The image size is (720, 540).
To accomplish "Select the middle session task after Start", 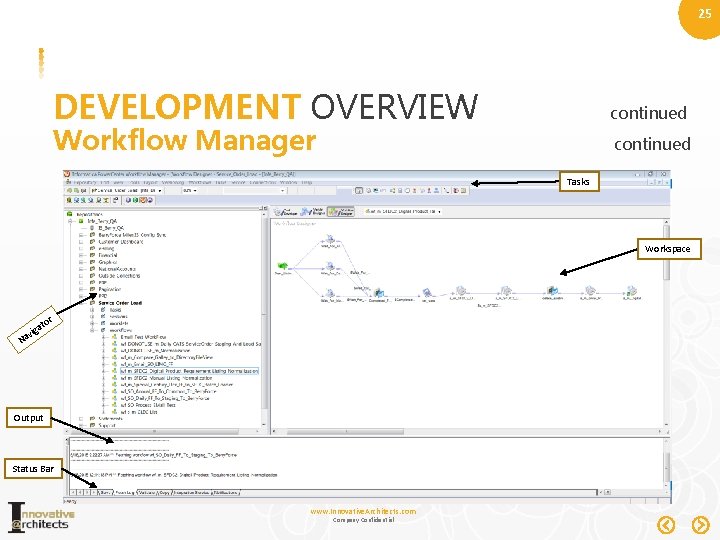I will (330, 266).
